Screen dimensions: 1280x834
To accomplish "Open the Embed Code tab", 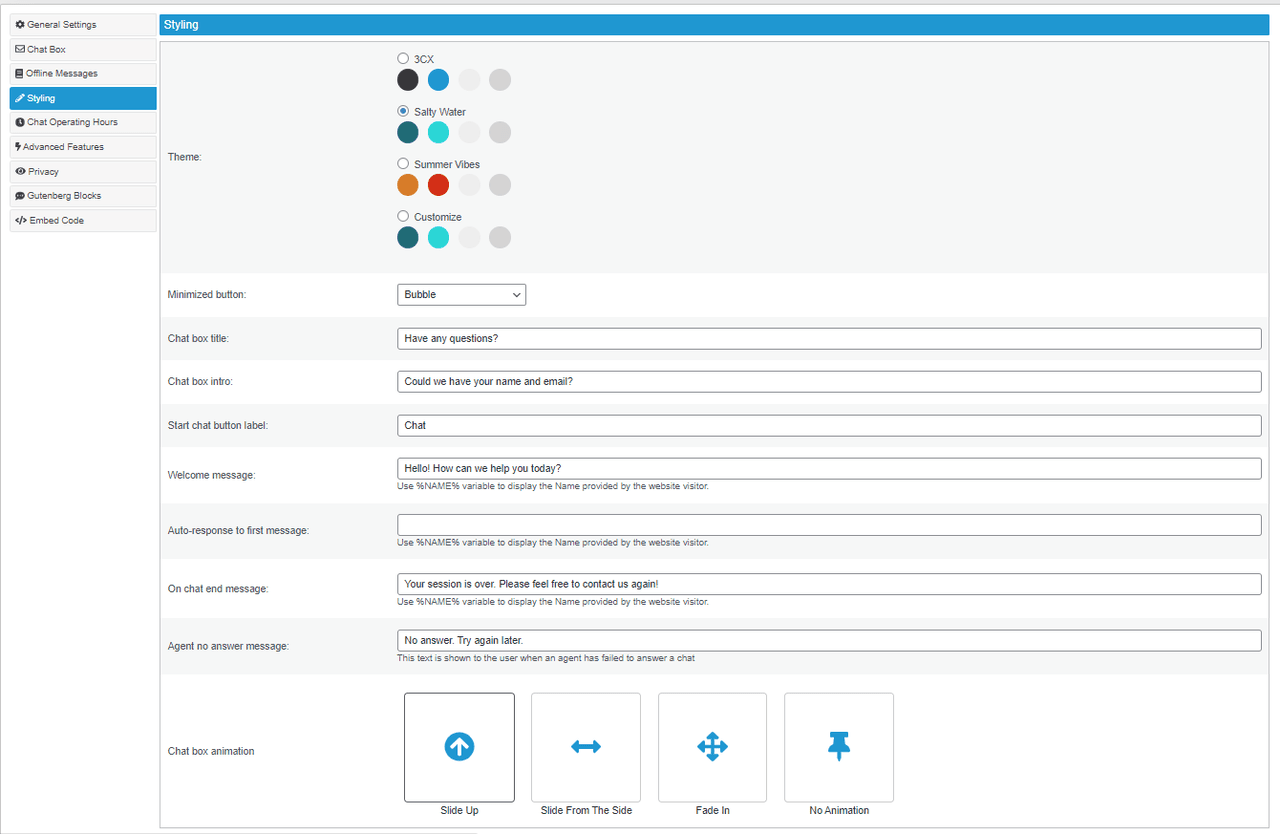I will (83, 220).
